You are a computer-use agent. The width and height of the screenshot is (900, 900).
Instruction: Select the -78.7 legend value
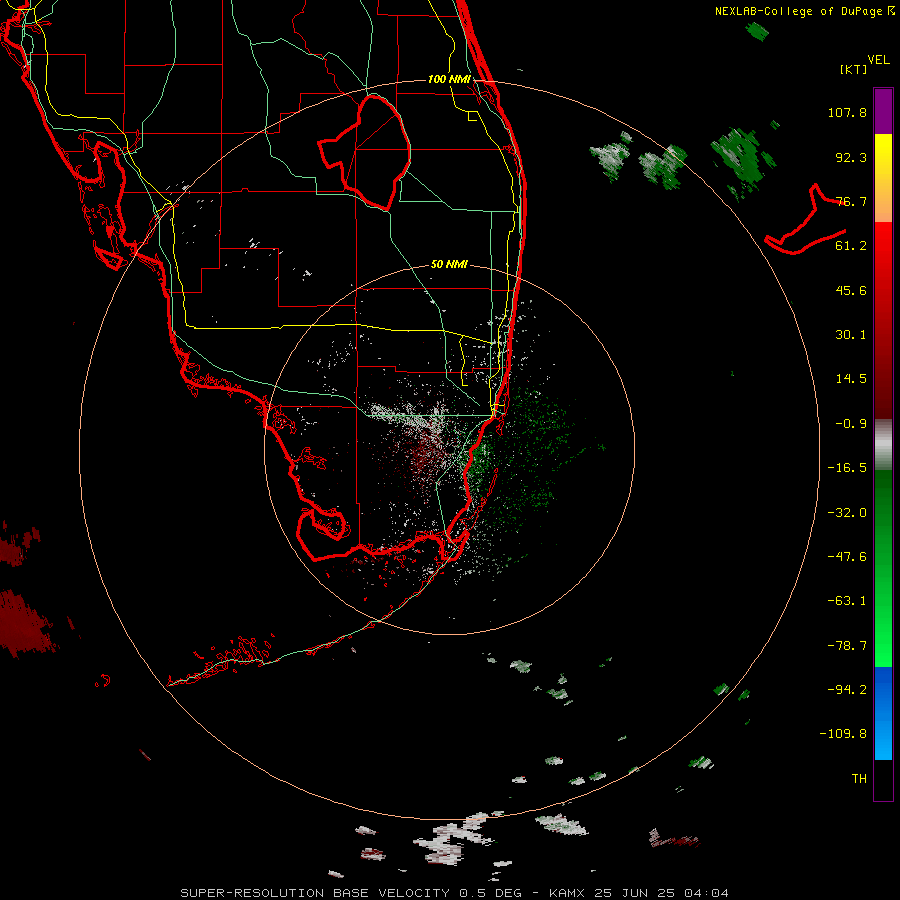point(847,646)
